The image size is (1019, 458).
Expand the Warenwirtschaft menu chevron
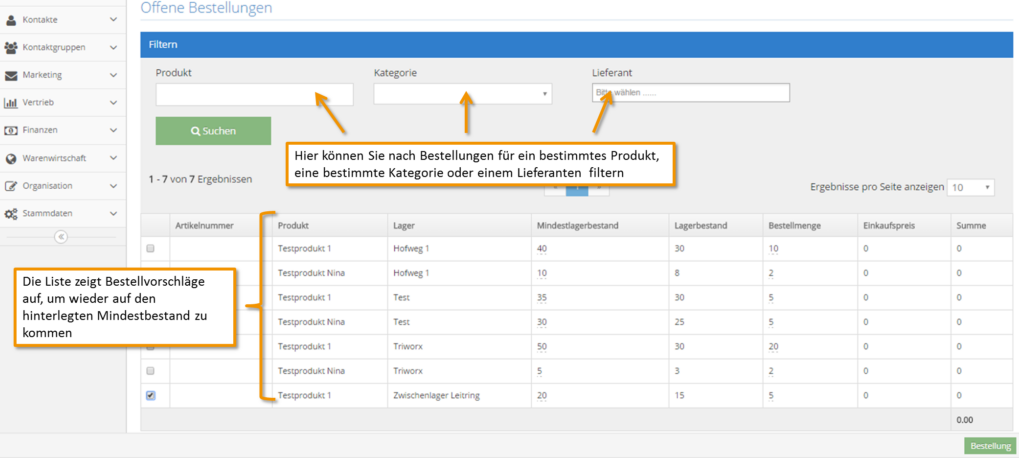[114, 158]
